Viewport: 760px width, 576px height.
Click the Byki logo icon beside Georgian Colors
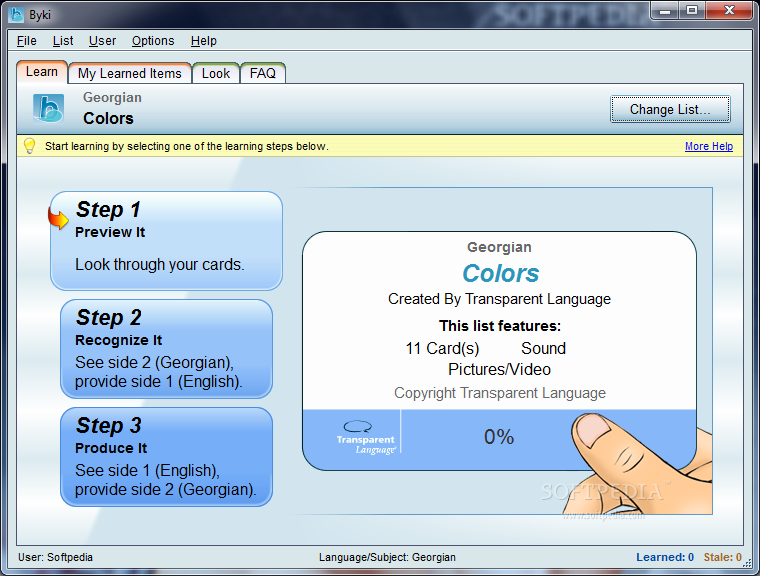tap(48, 109)
